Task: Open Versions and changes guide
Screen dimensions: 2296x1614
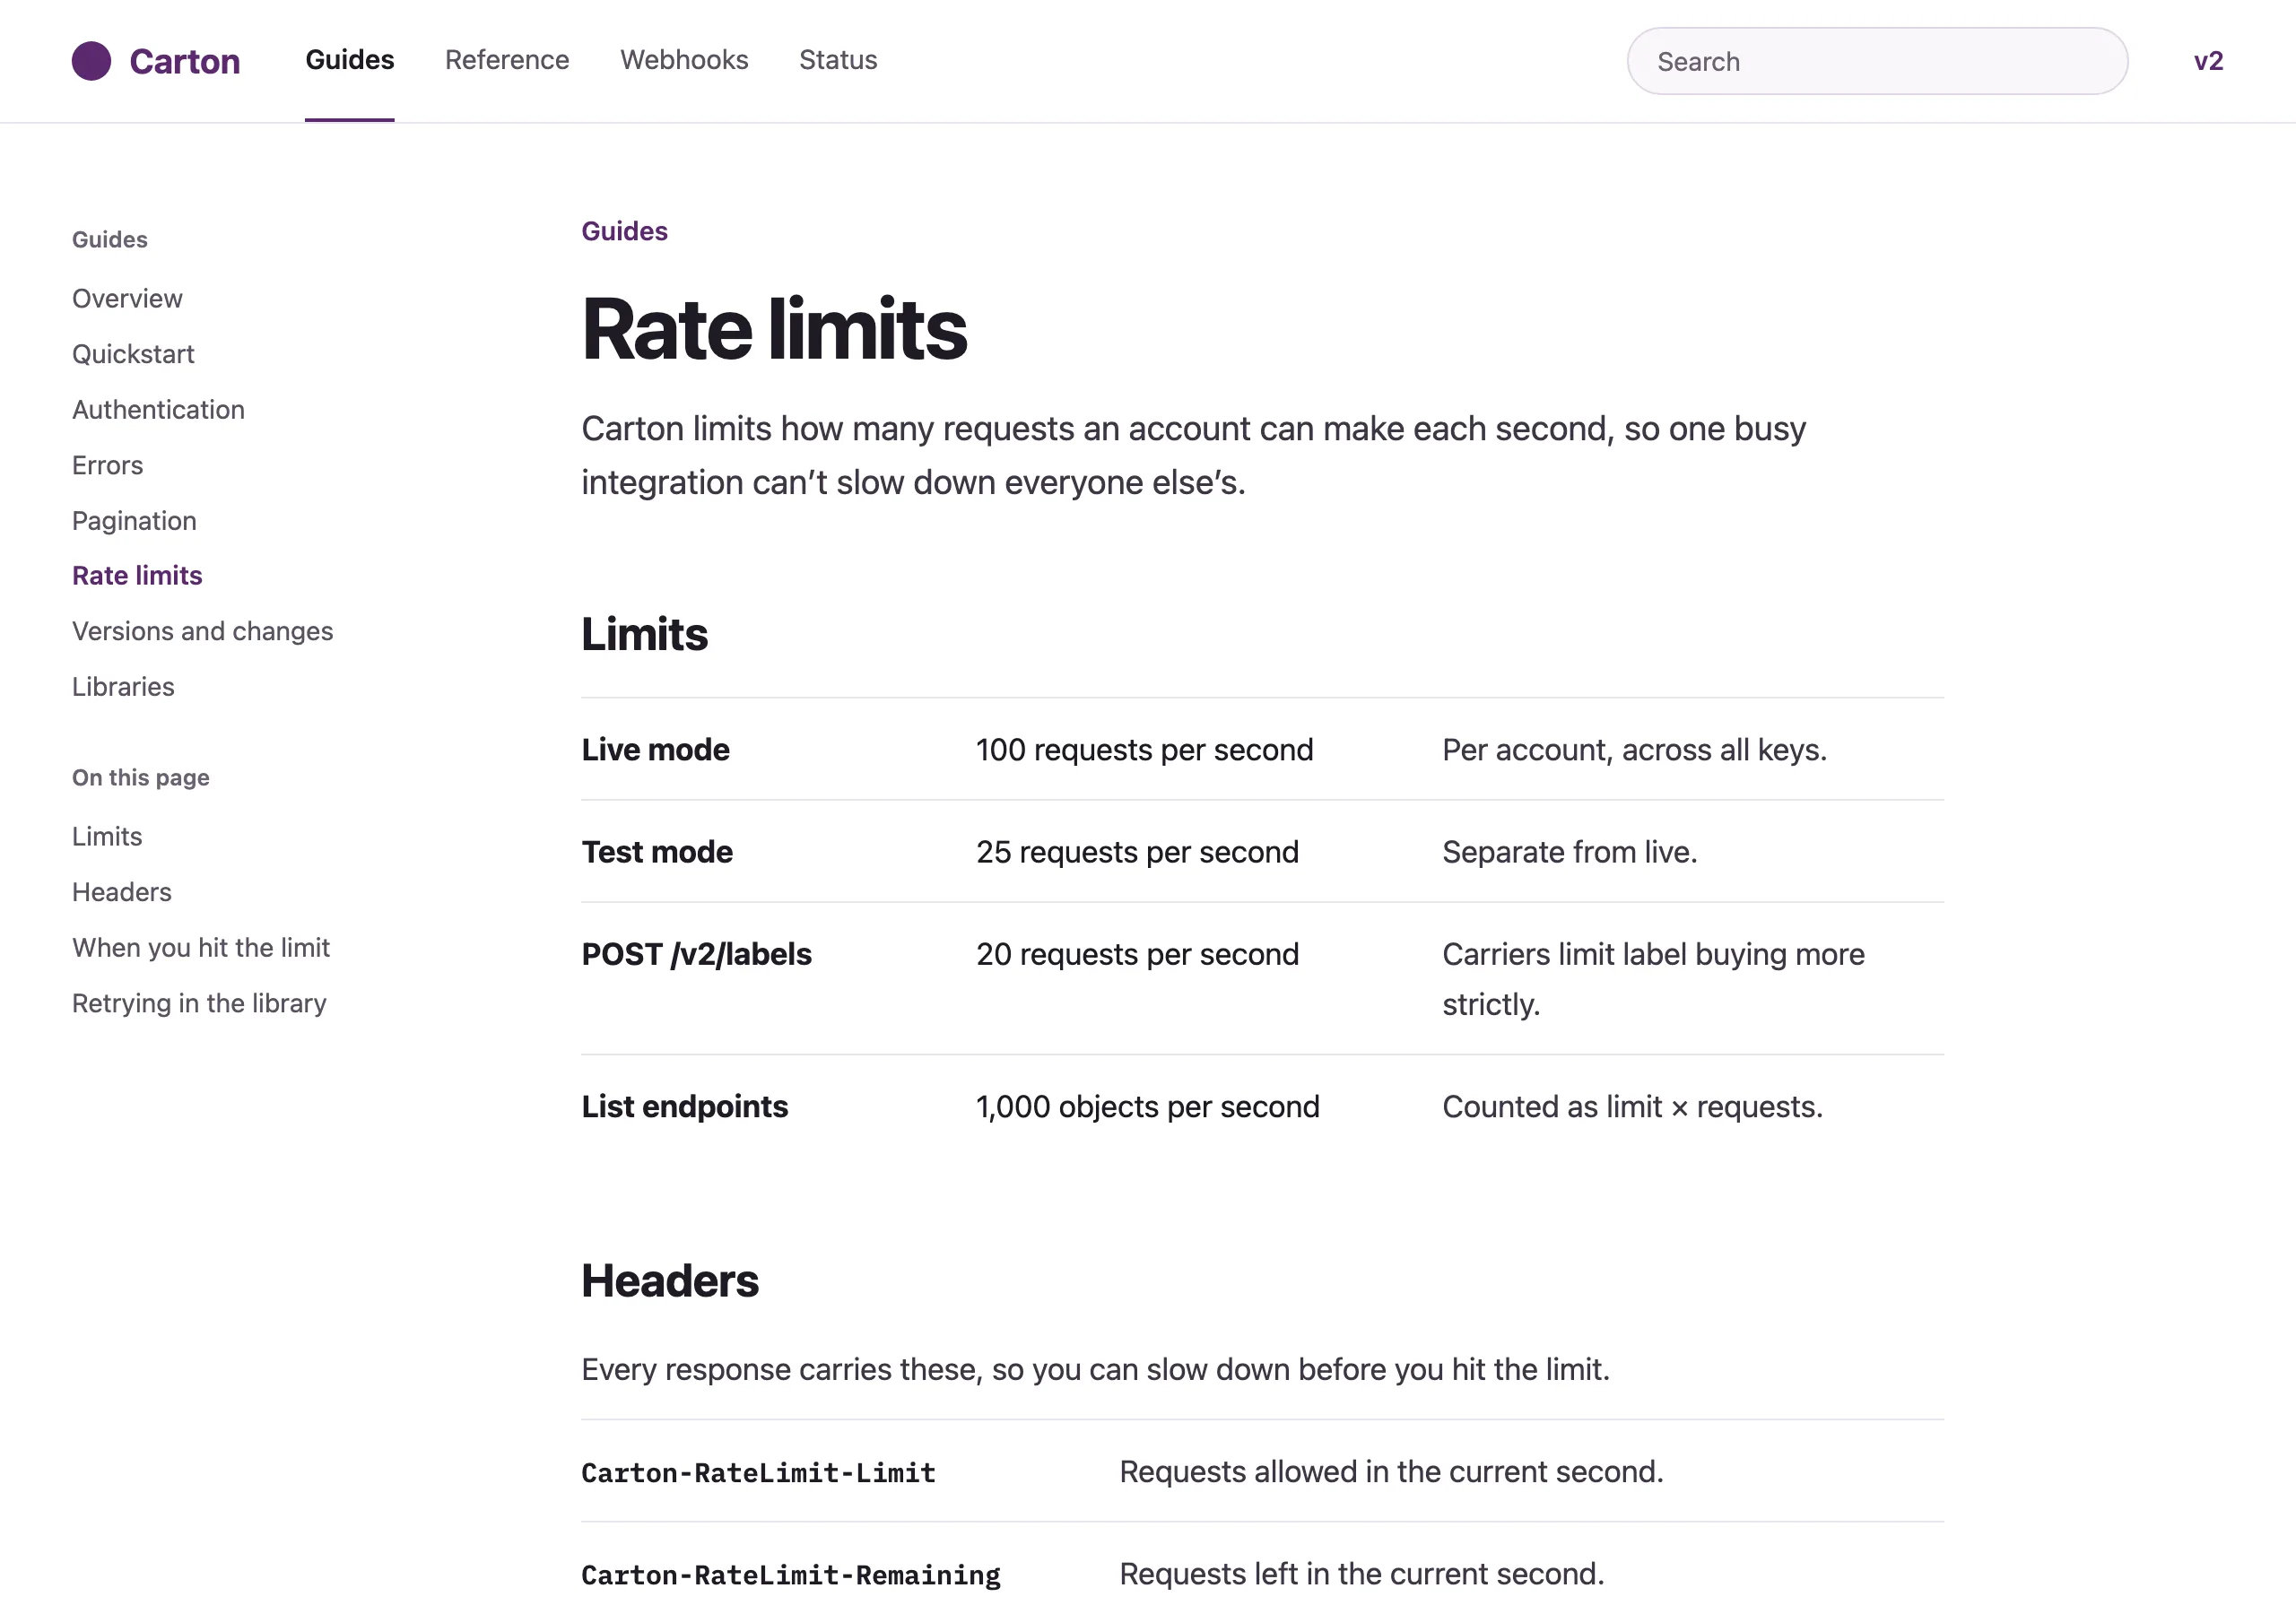Action: click(x=202, y=631)
